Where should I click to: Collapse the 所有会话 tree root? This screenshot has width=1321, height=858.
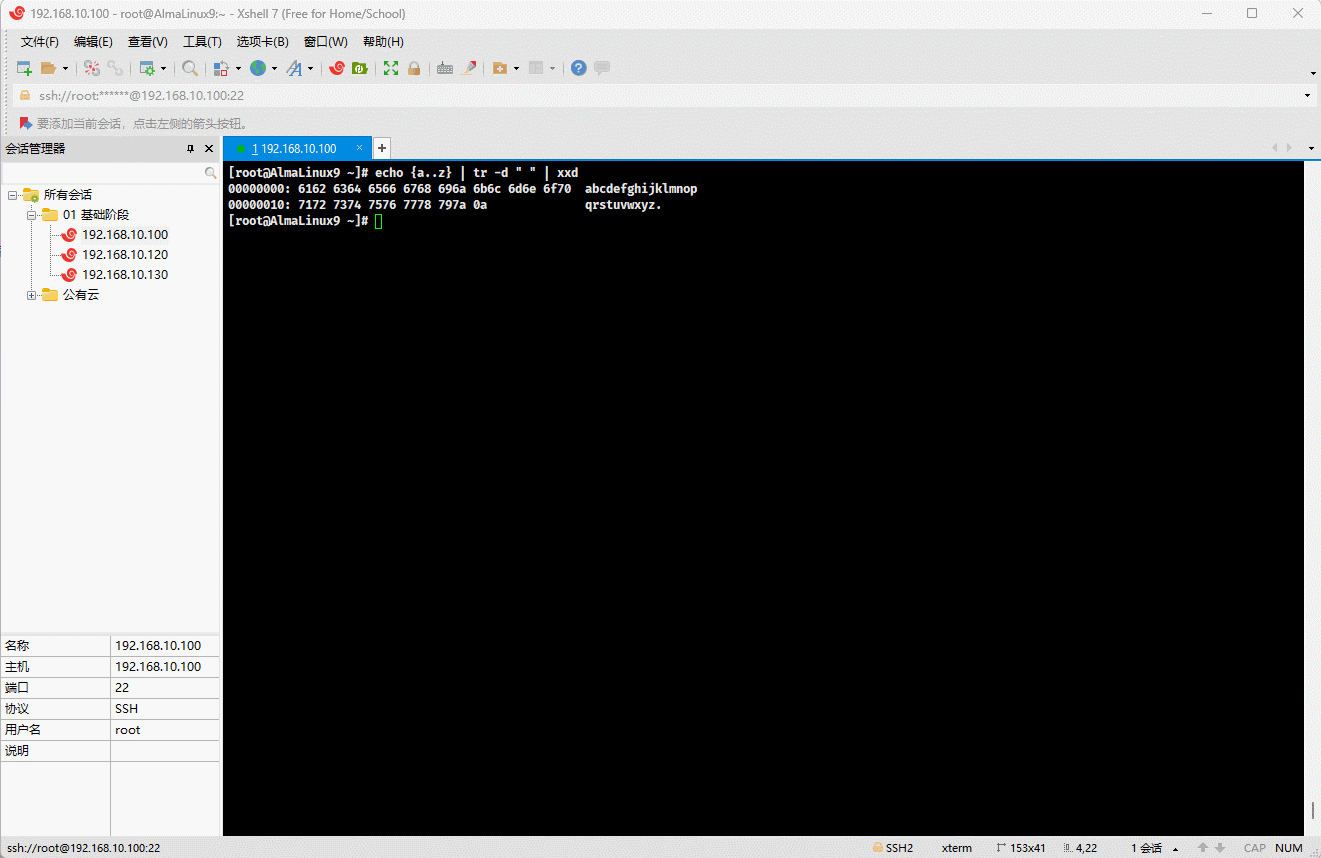tap(12, 195)
